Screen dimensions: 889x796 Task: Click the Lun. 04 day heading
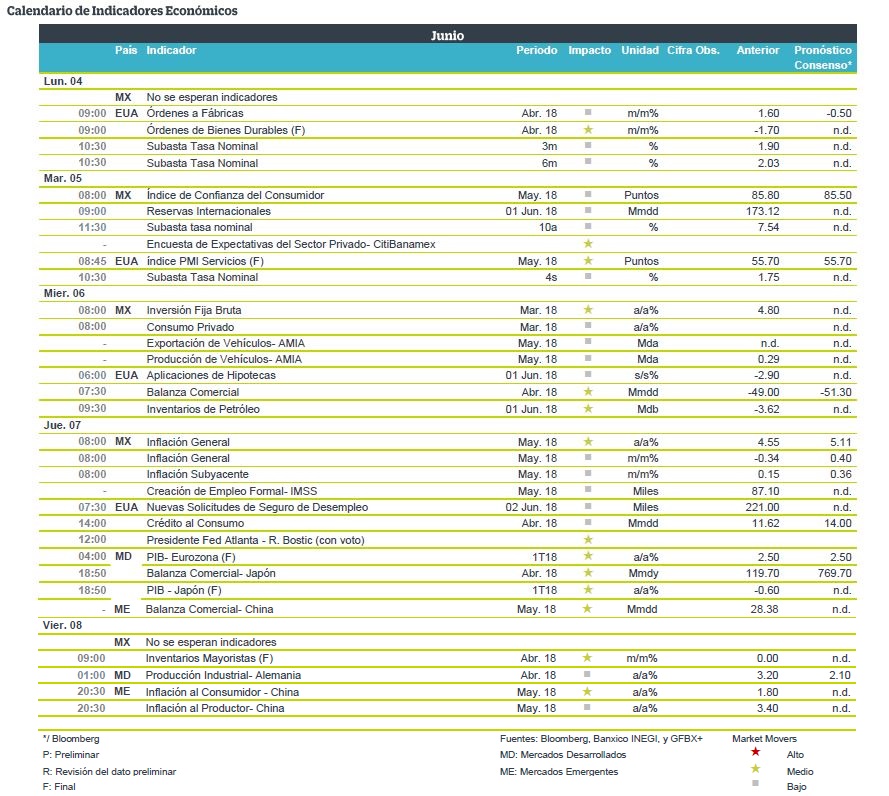[x=63, y=81]
